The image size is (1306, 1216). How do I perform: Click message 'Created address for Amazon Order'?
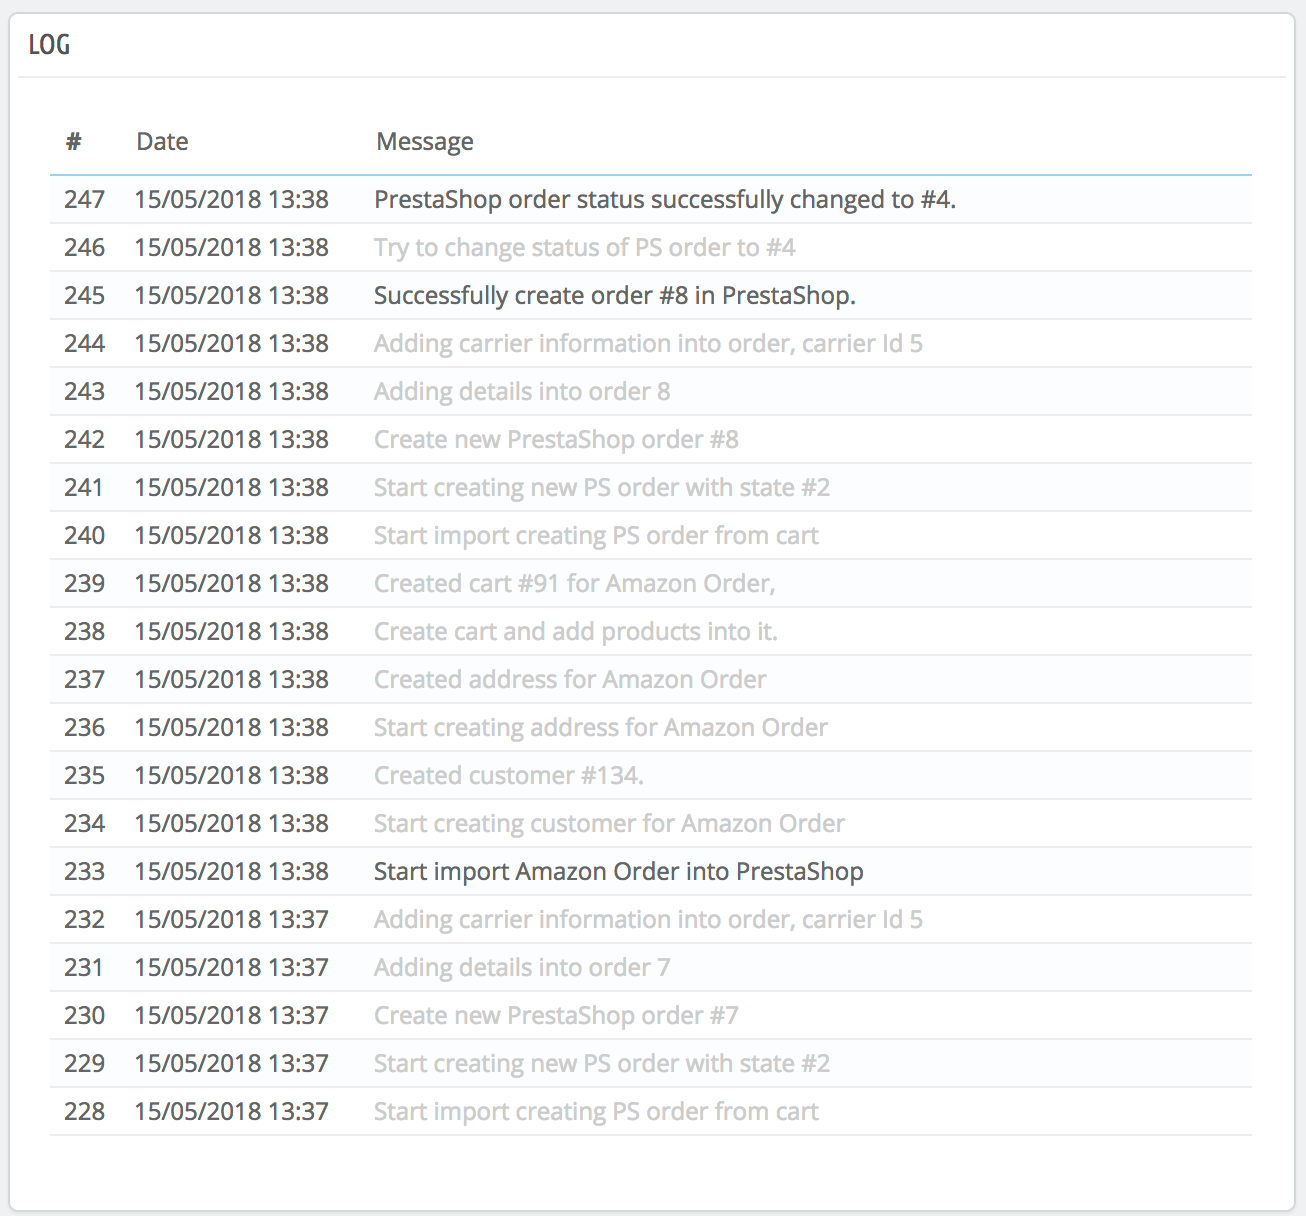(570, 679)
